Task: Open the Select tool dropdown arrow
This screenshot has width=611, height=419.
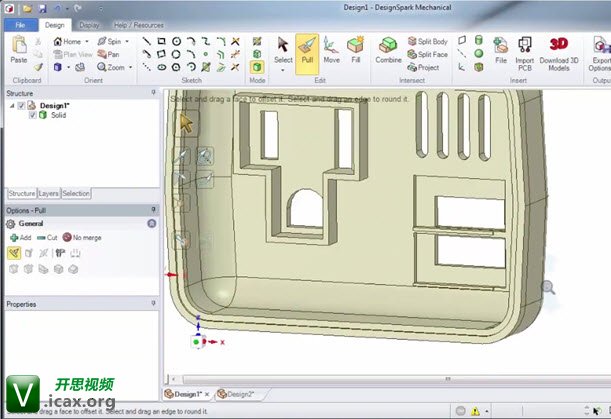Action: coord(283,71)
